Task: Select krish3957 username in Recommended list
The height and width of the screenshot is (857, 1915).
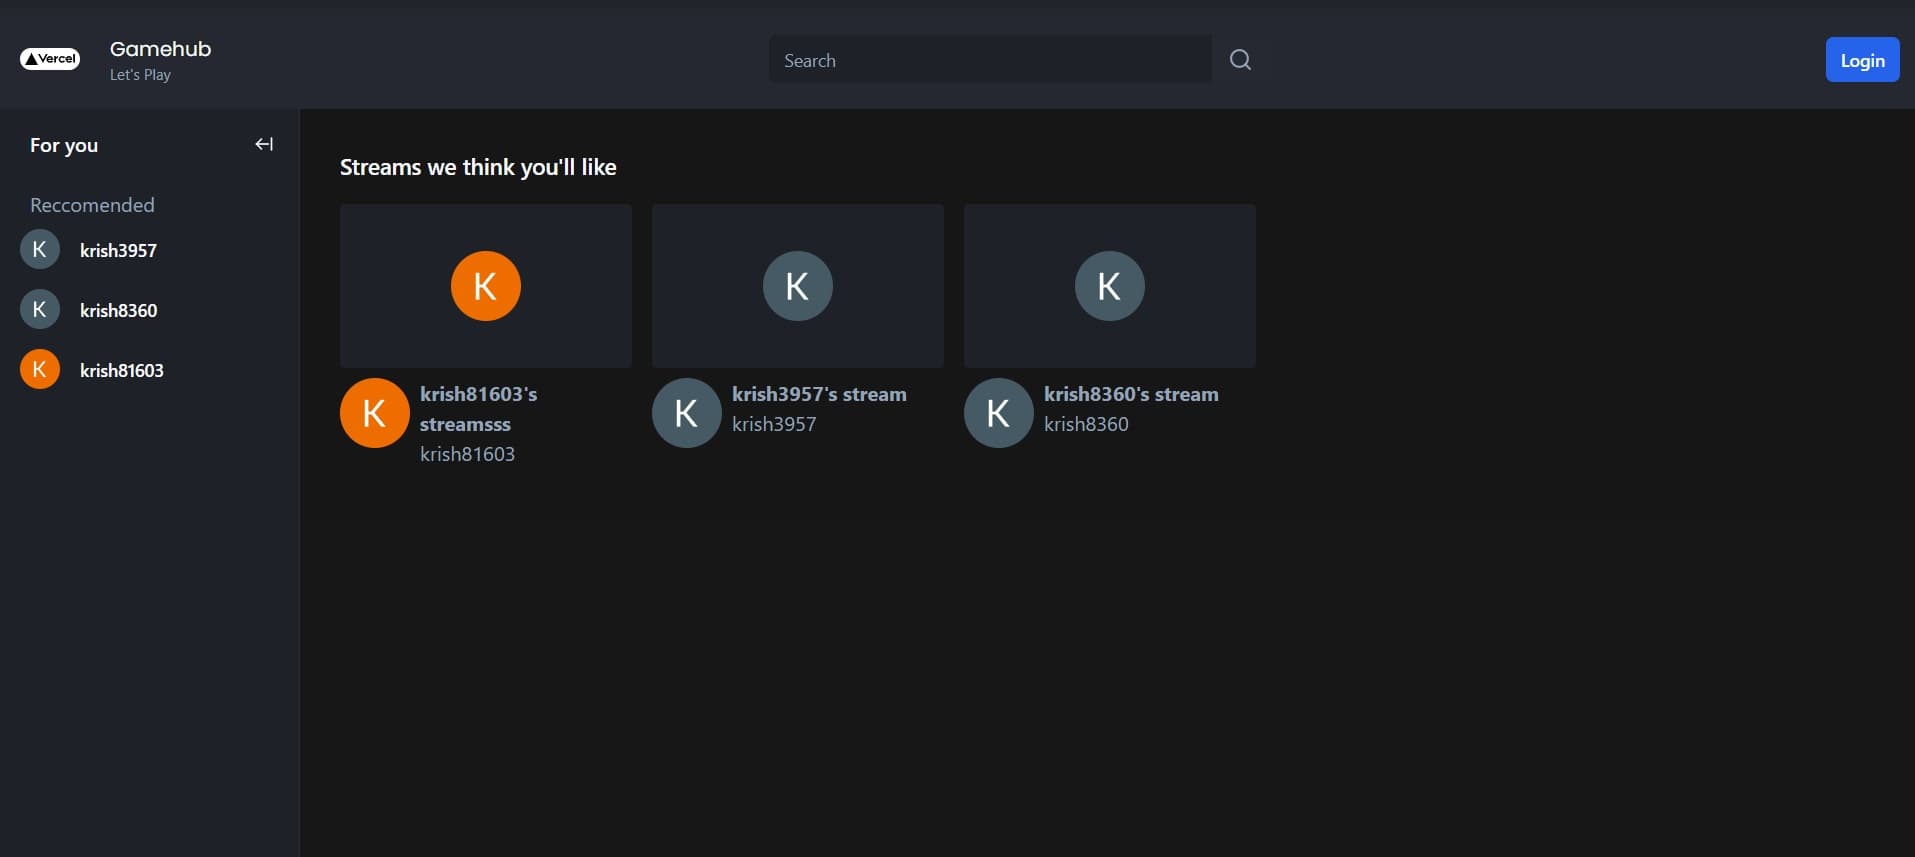Action: point(118,251)
